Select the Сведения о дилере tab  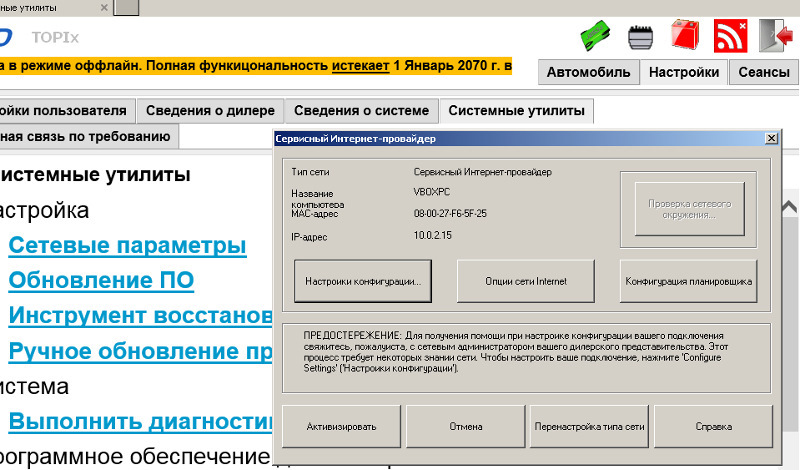pyautogui.click(x=210, y=111)
